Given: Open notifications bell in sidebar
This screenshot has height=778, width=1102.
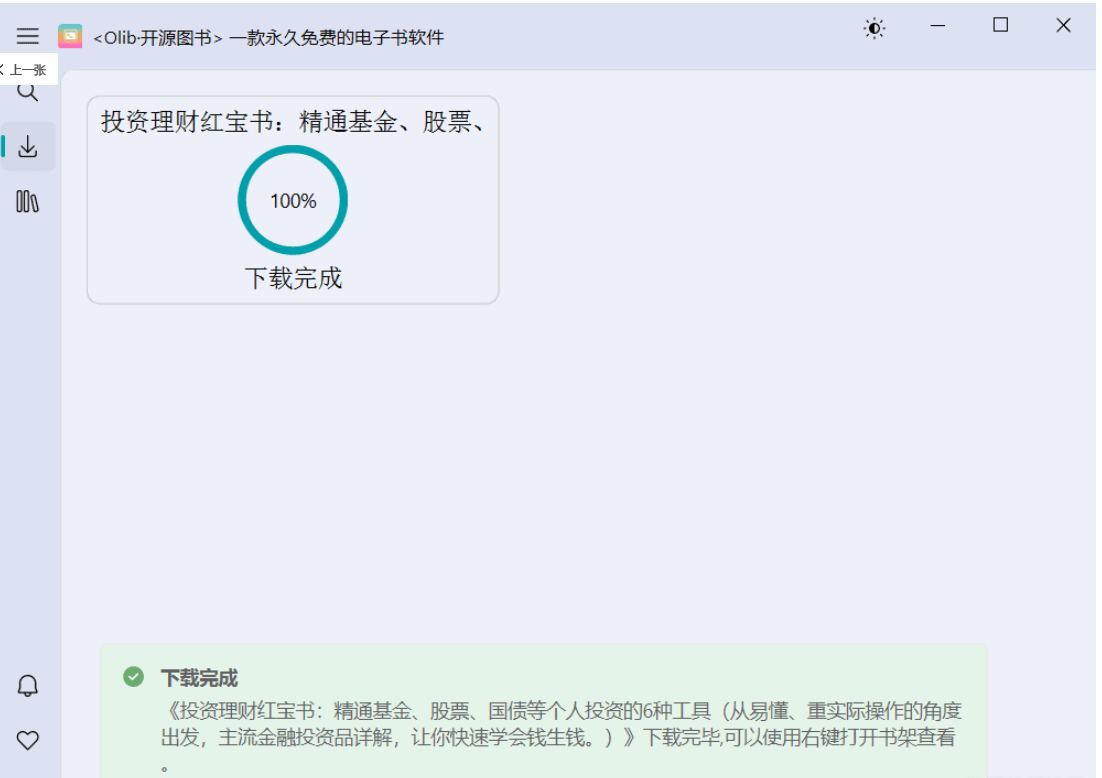Looking at the screenshot, I should click(27, 685).
